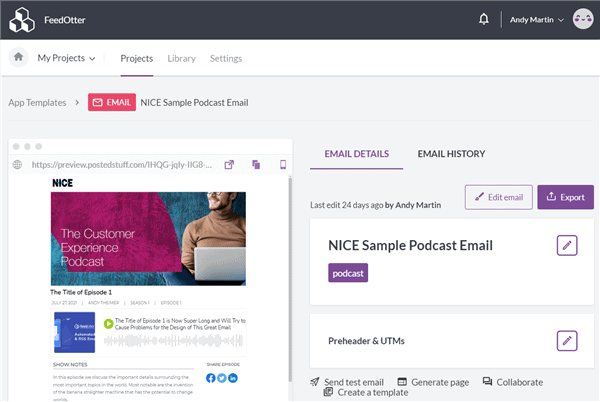Screen dimensions: 600x402
Task: Click the podcast banner image in preview
Action: (x=148, y=239)
